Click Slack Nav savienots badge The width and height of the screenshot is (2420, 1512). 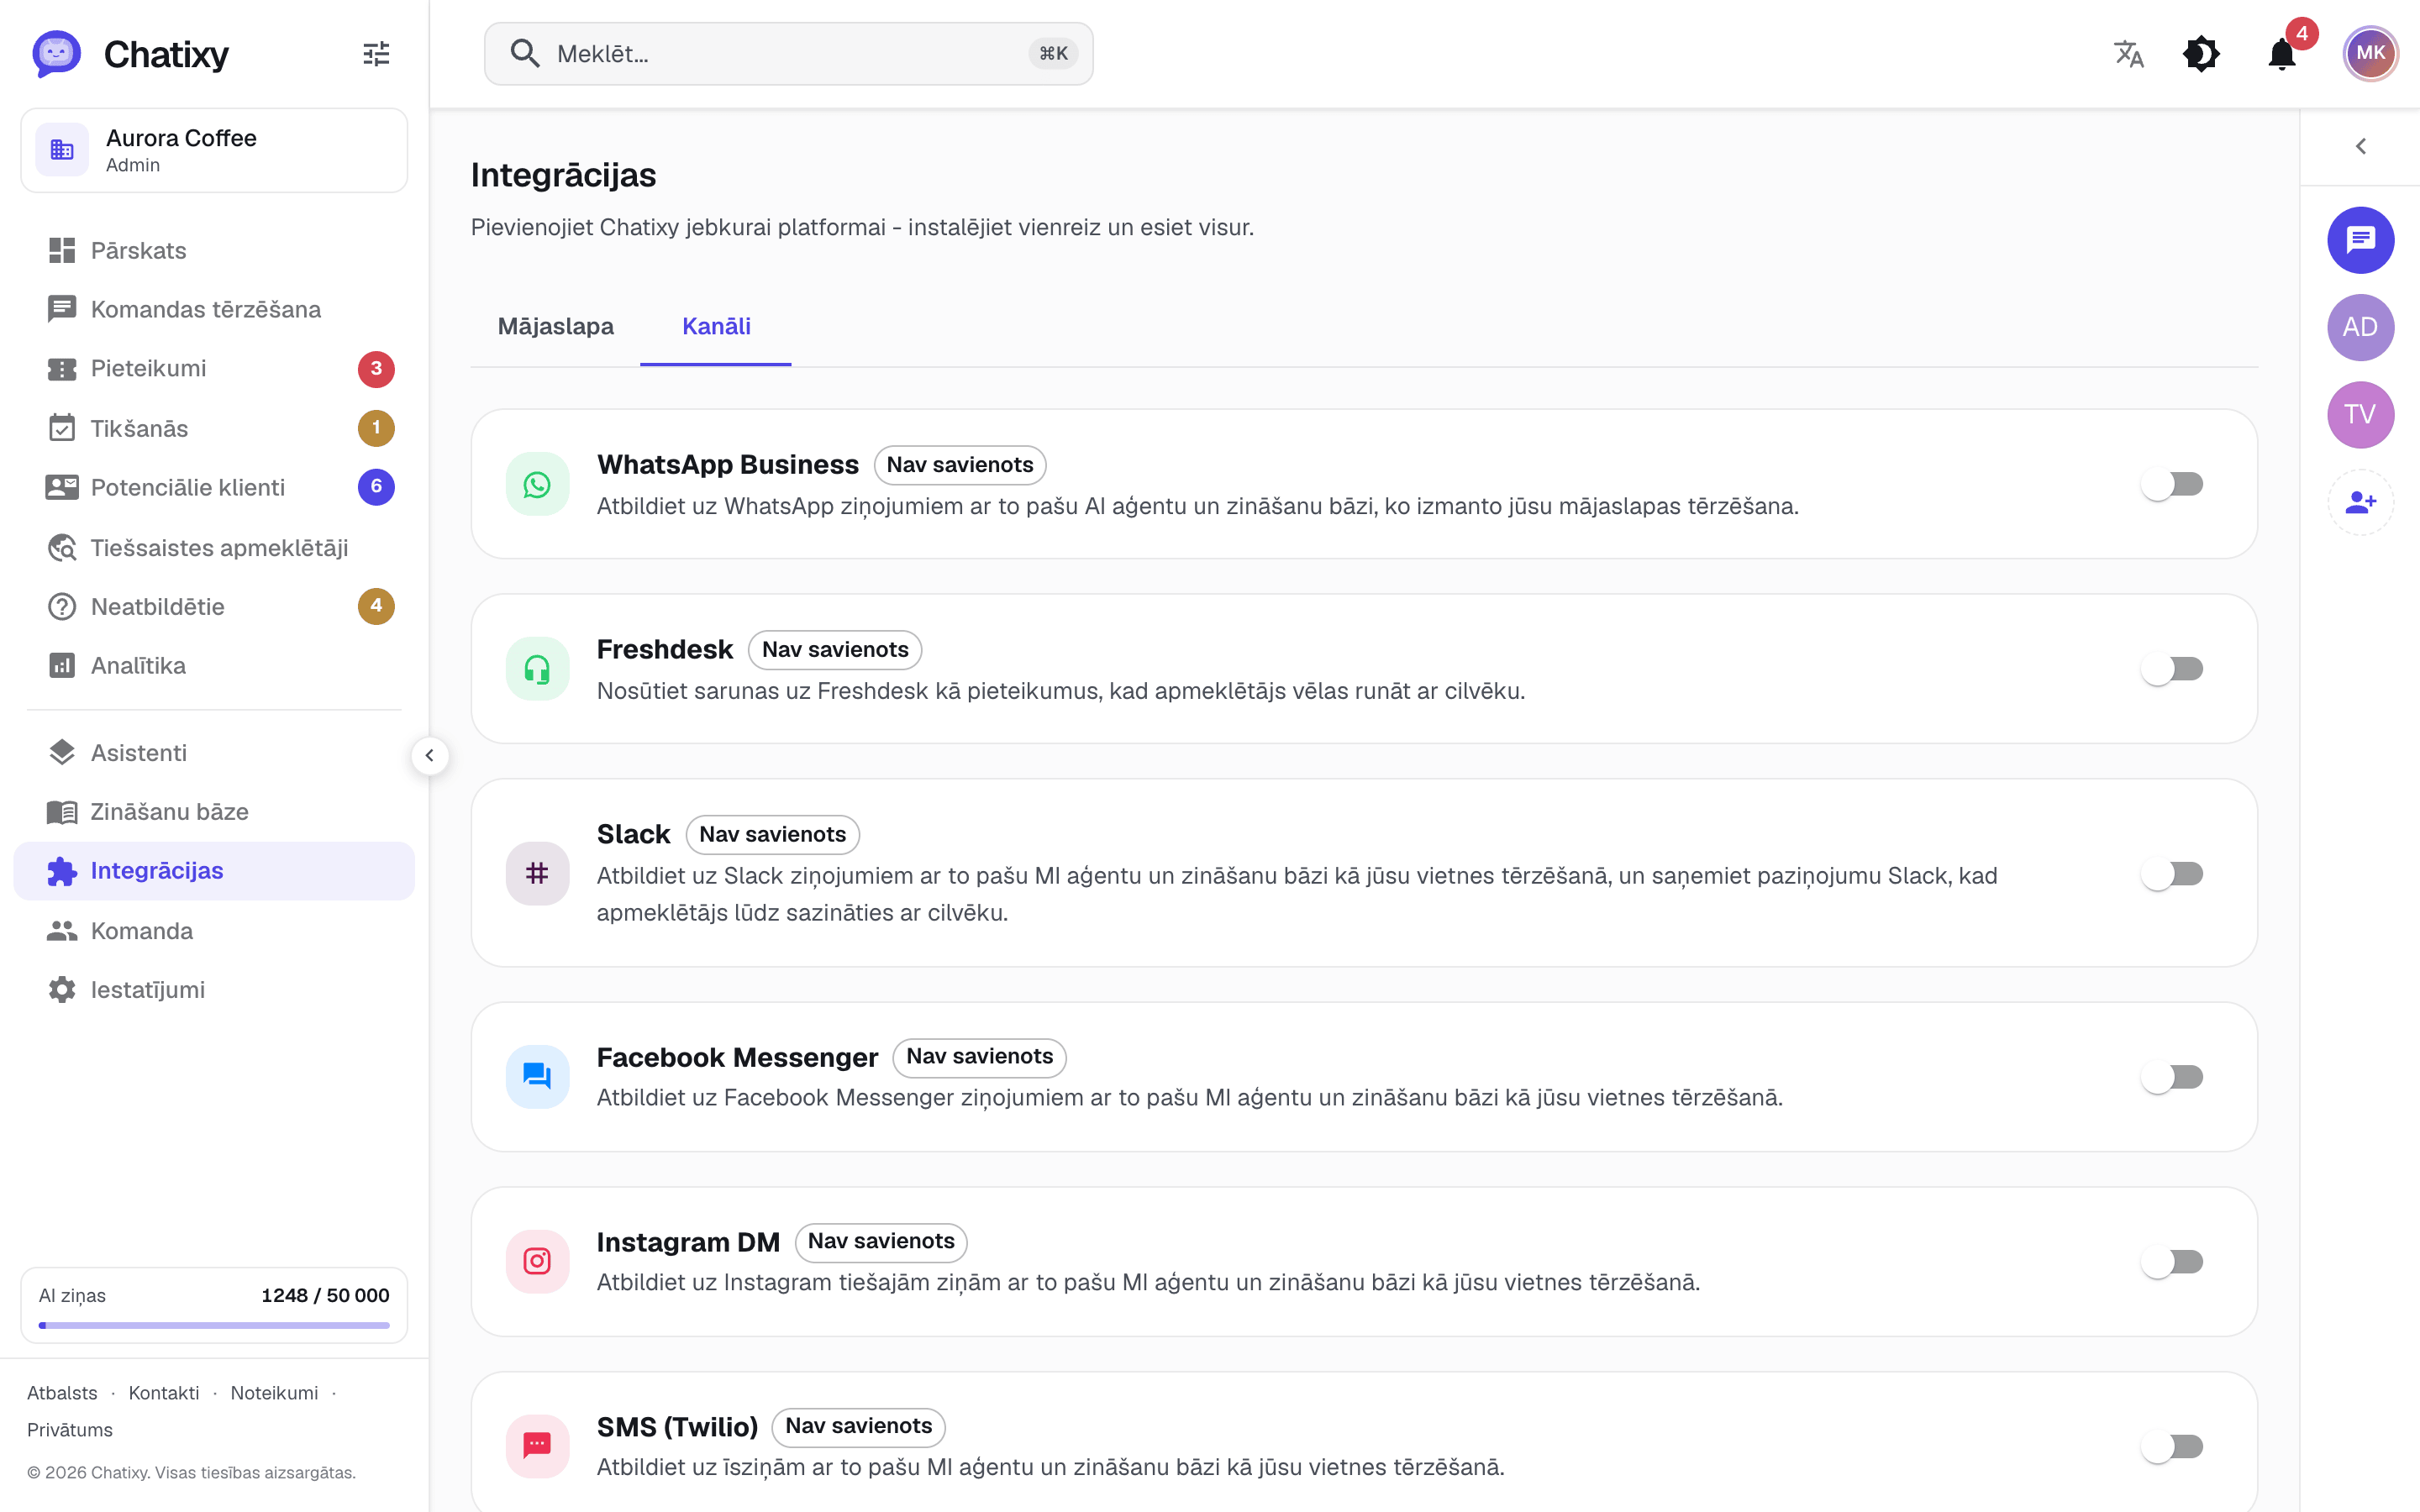point(772,834)
